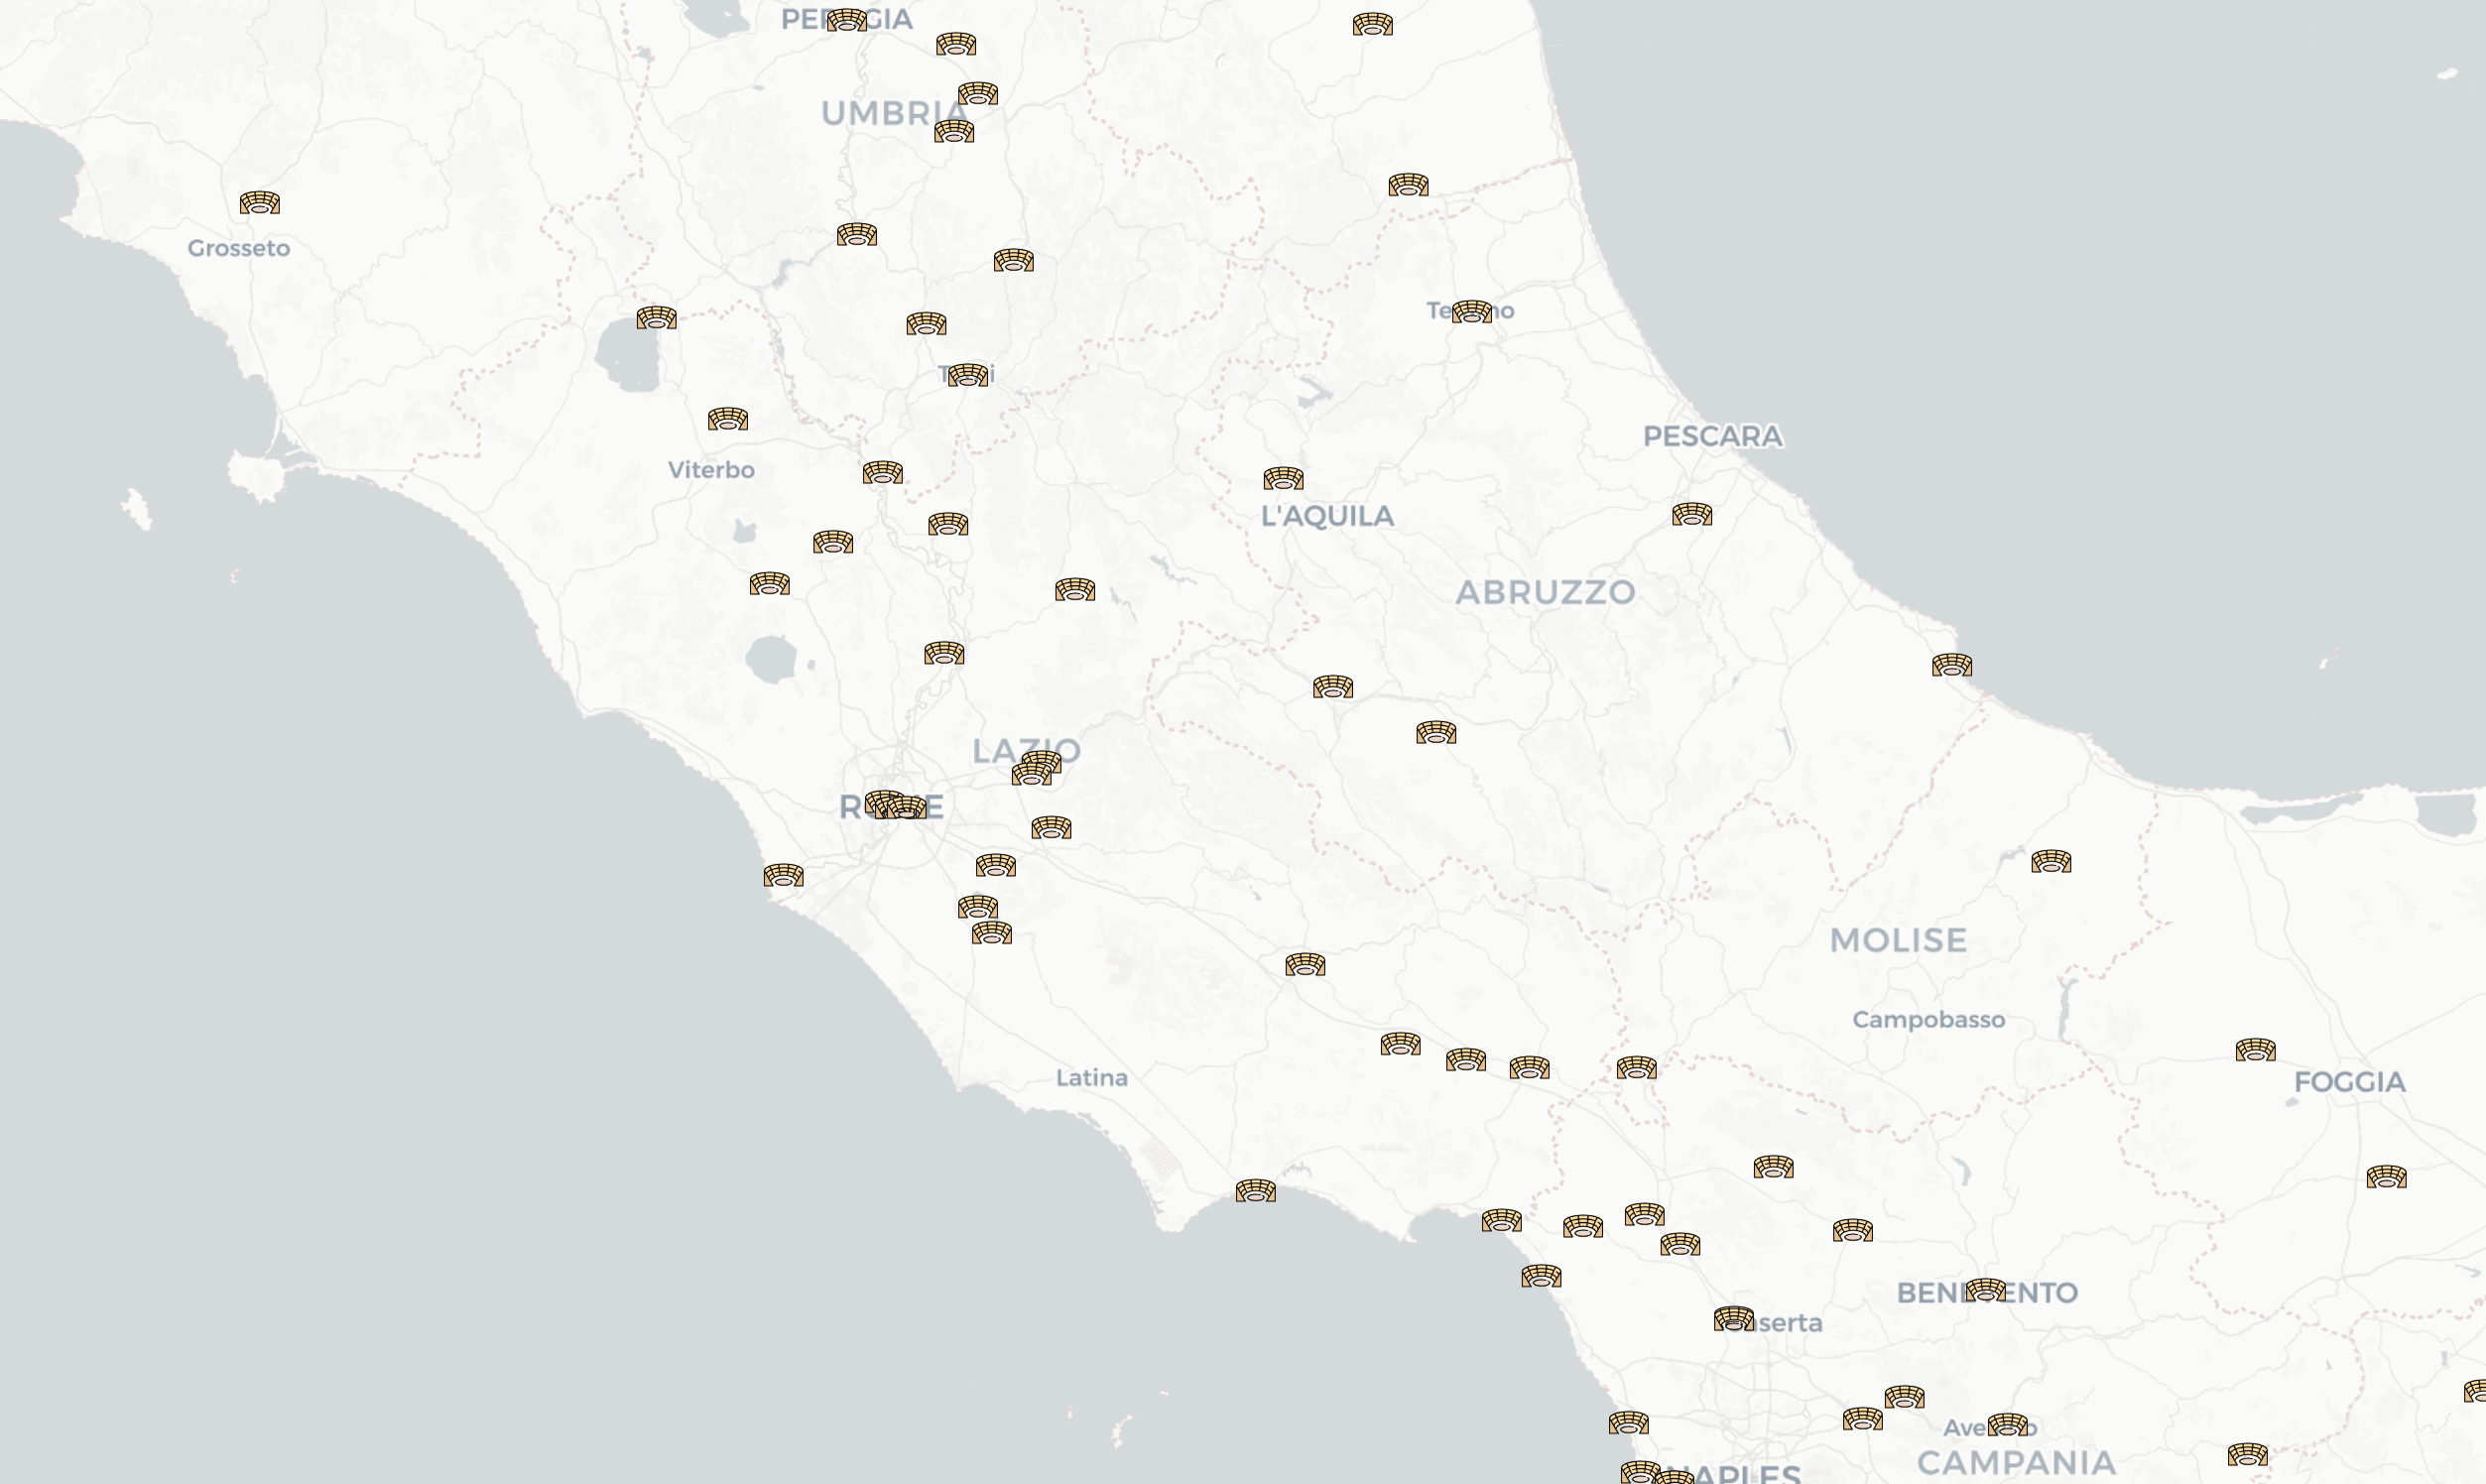
Task: Select the coastal amphitheater marker southwest of Rome
Action: [784, 876]
